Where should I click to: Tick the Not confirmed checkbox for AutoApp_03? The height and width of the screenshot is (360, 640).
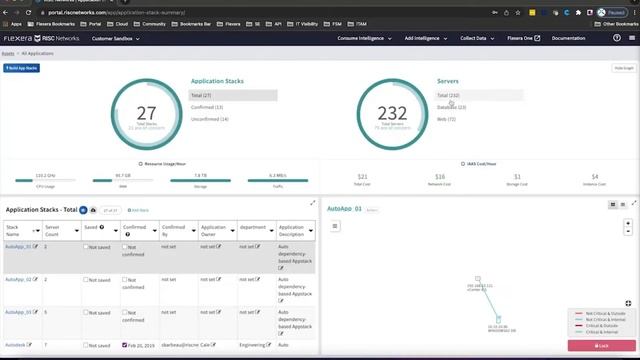click(x=124, y=312)
